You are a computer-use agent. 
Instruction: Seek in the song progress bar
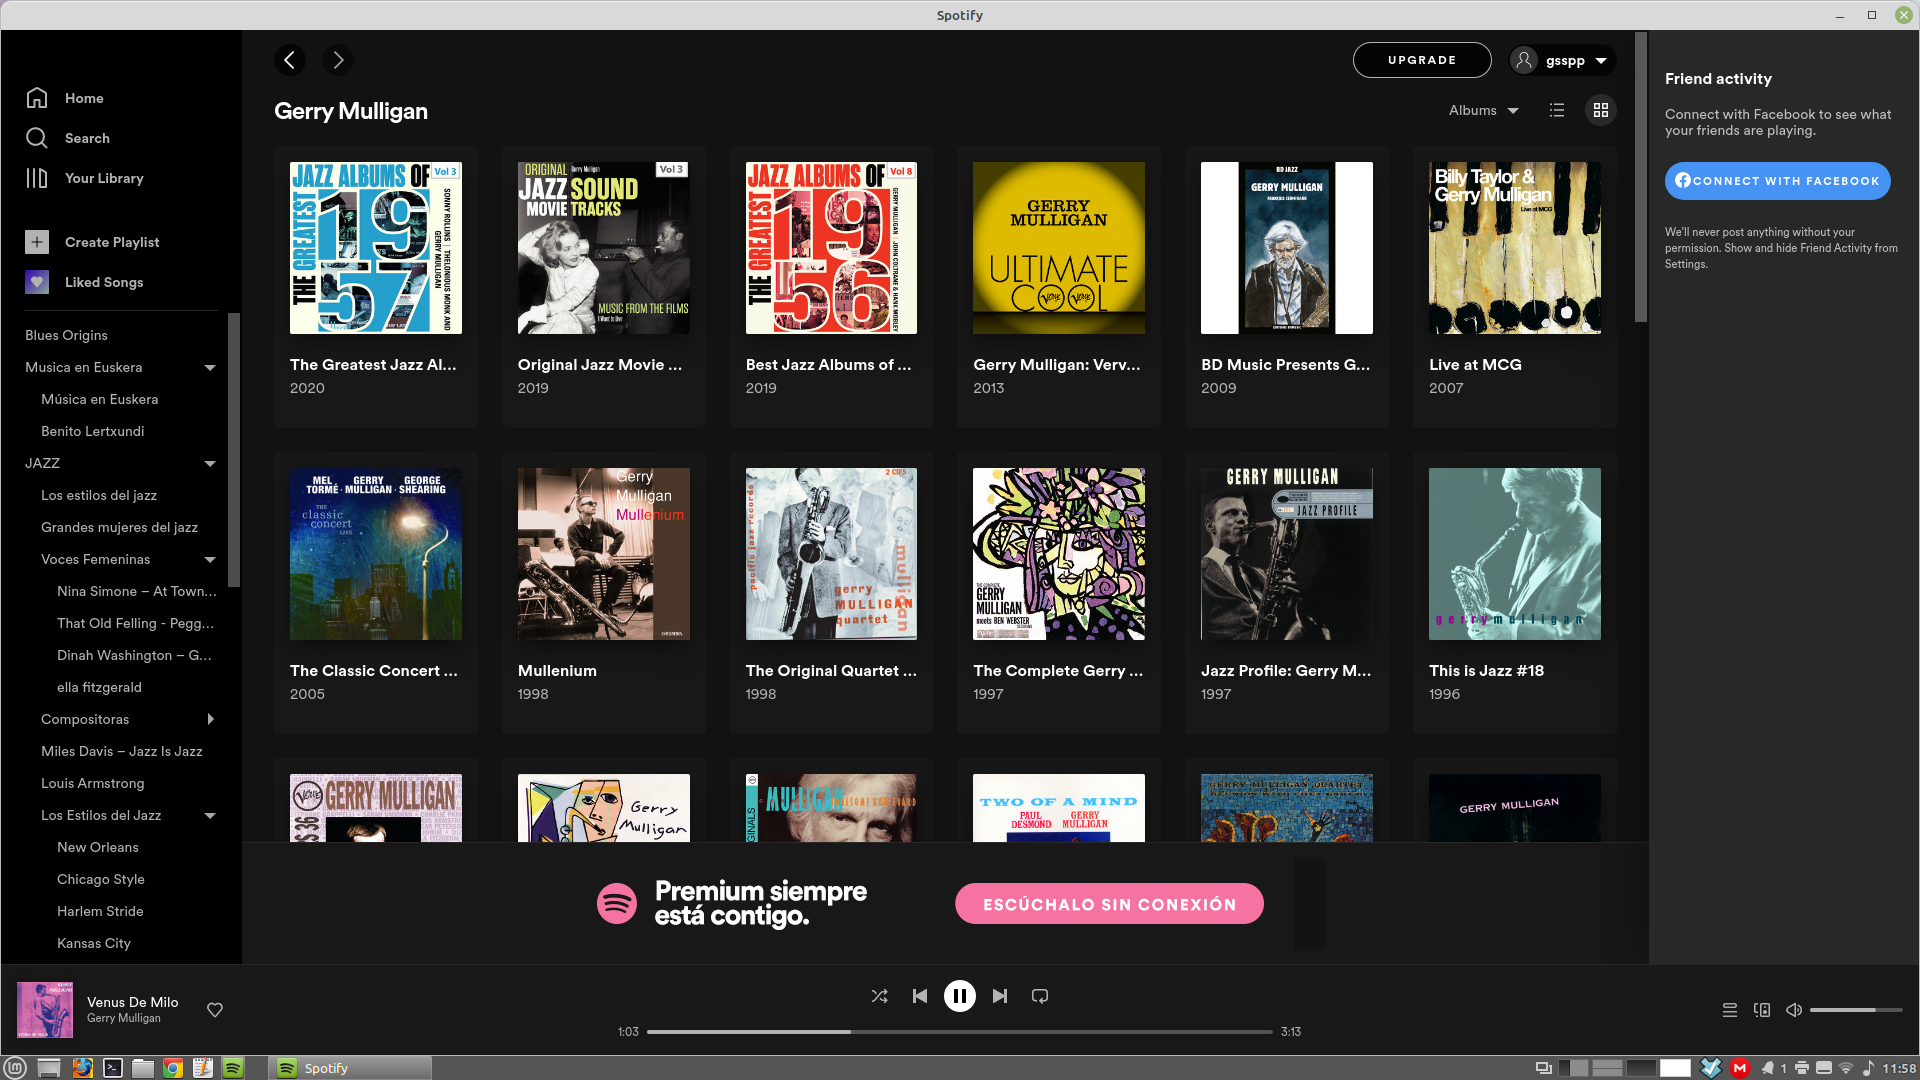(x=959, y=1032)
